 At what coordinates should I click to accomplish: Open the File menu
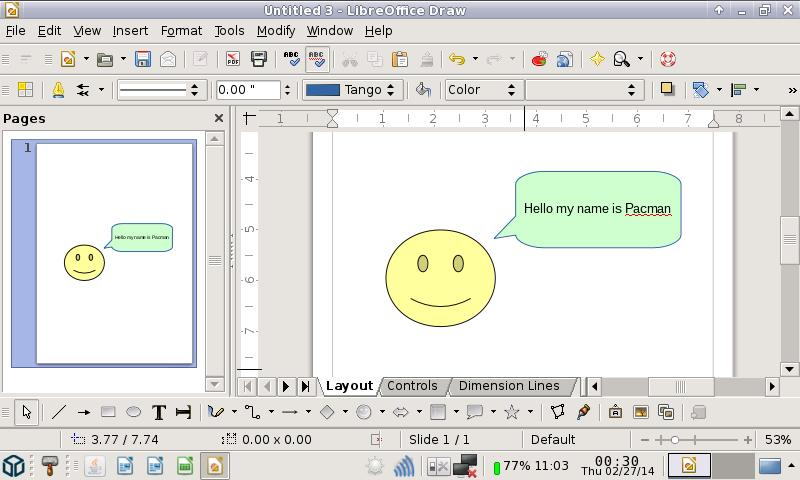pyautogui.click(x=15, y=31)
